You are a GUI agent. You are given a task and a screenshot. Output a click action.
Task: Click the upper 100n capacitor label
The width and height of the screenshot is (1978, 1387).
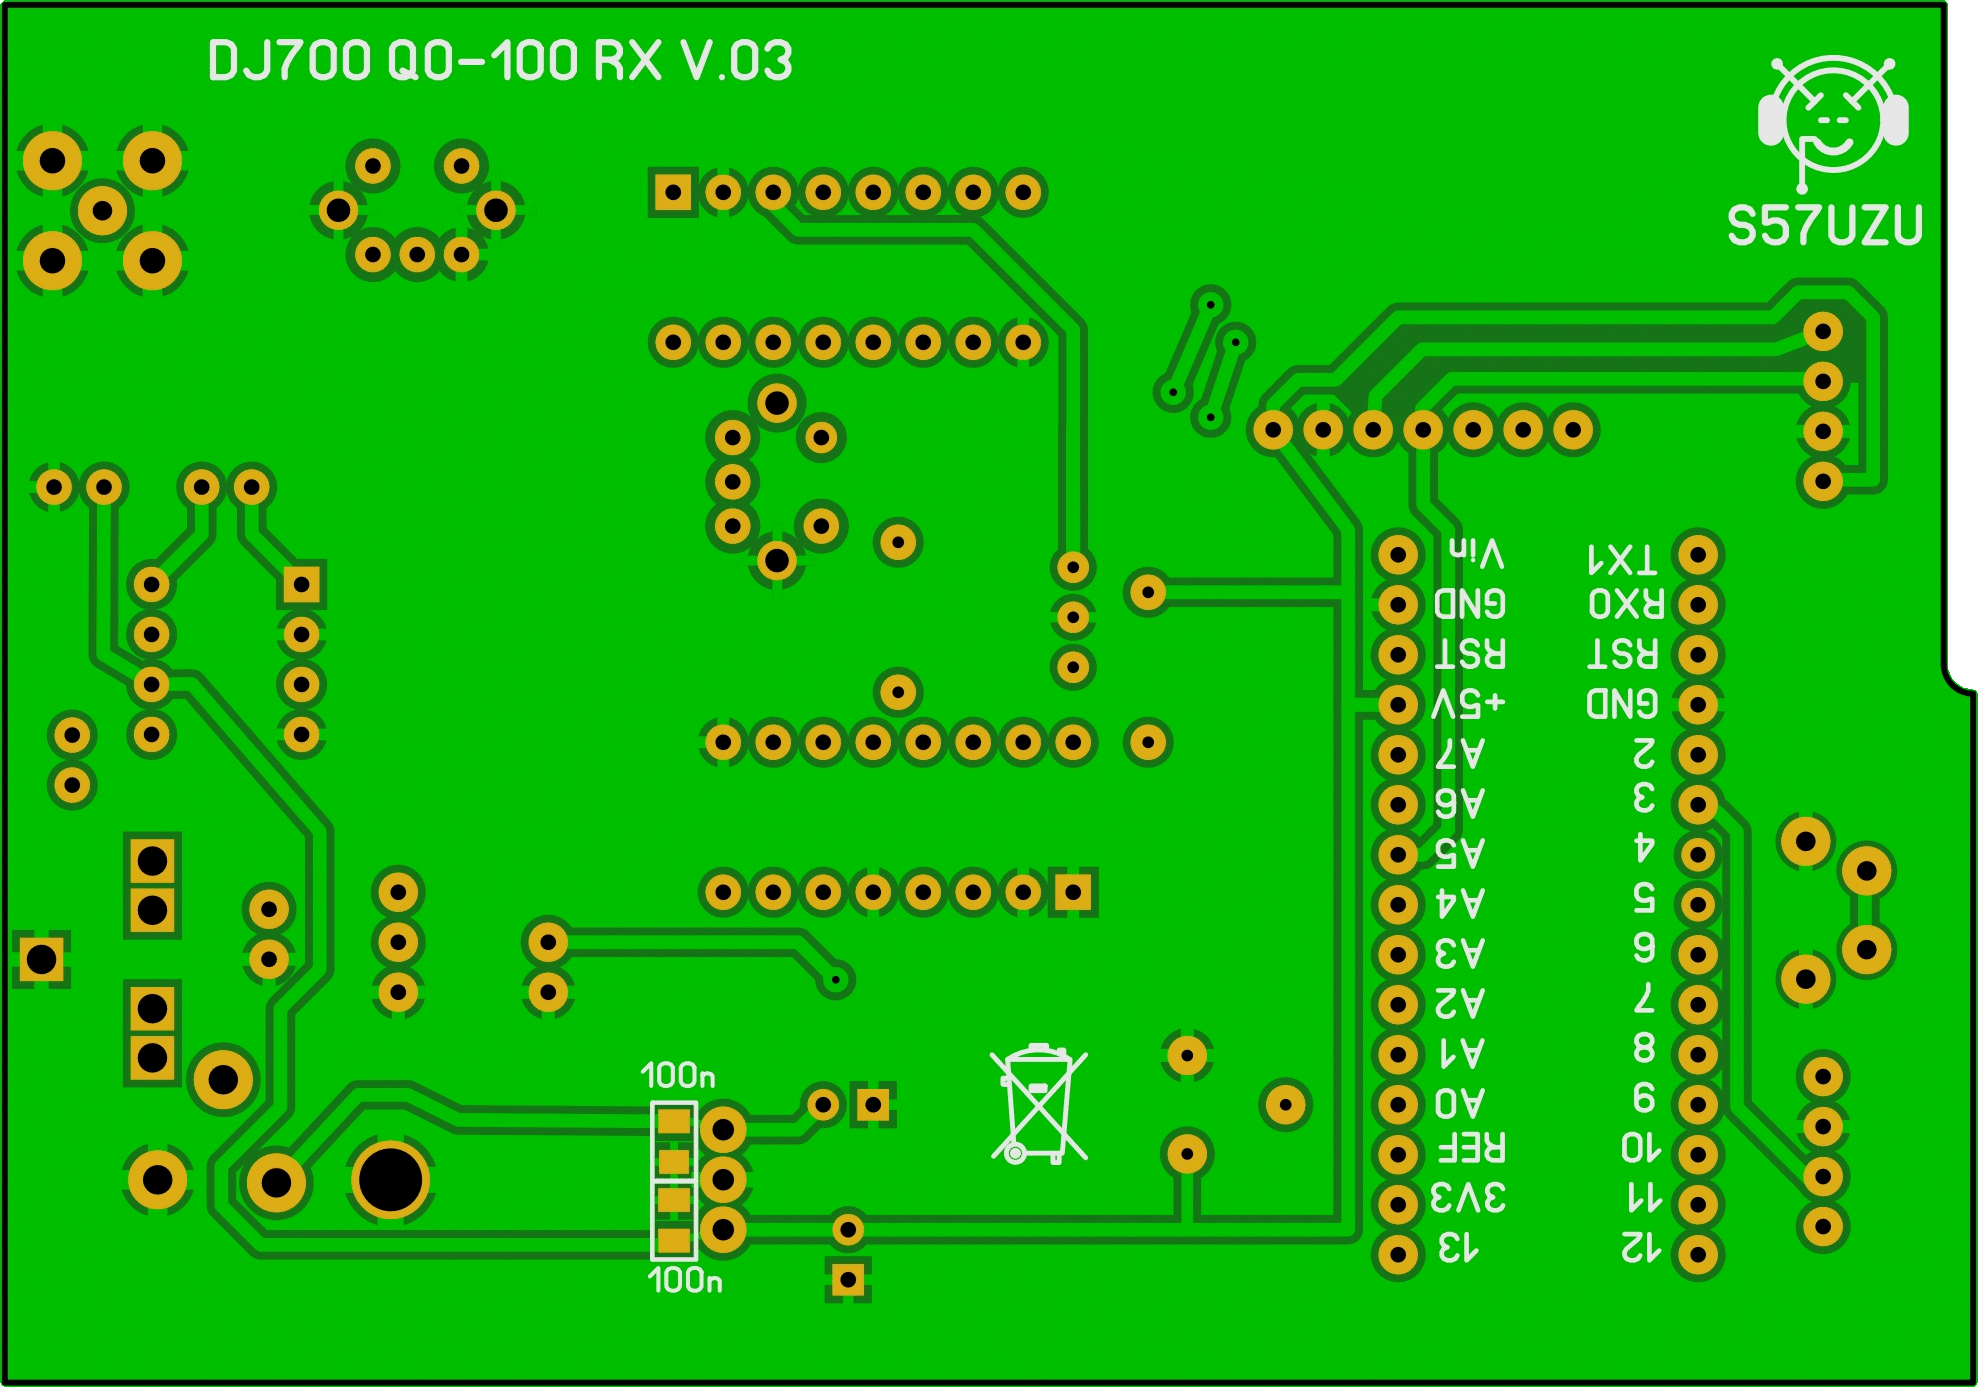pyautogui.click(x=677, y=1076)
